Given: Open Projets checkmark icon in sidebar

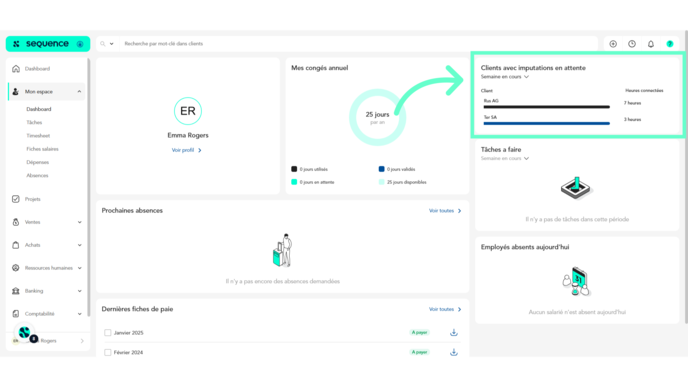Looking at the screenshot, I should 16,199.
